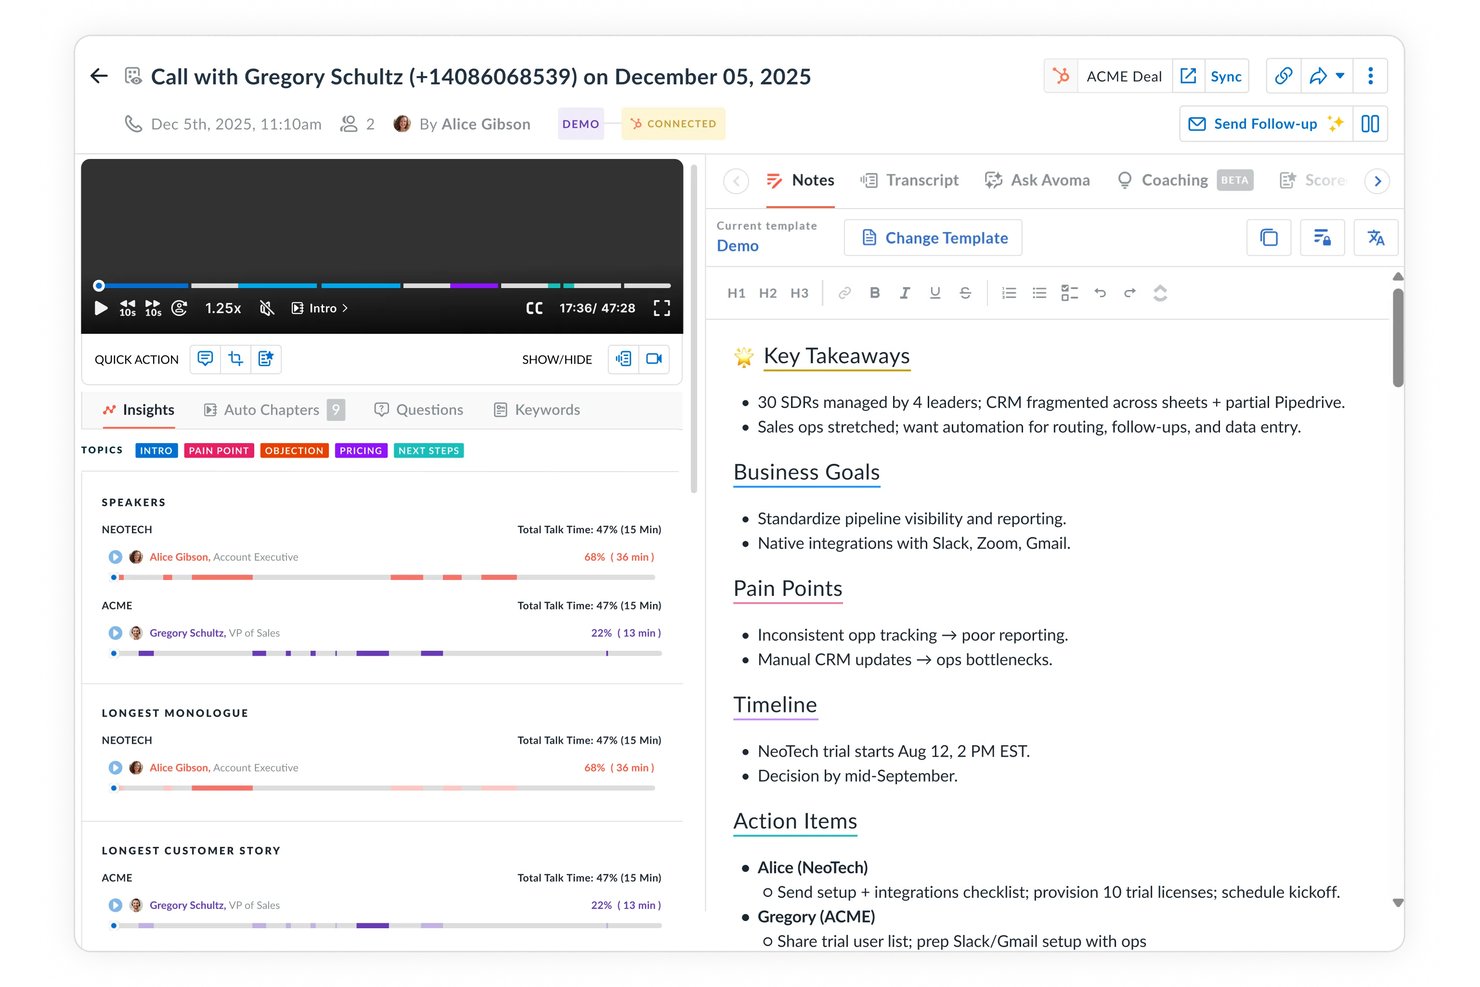Toggle the mute audio icon in player
This screenshot has width=1480, height=987.
267,308
